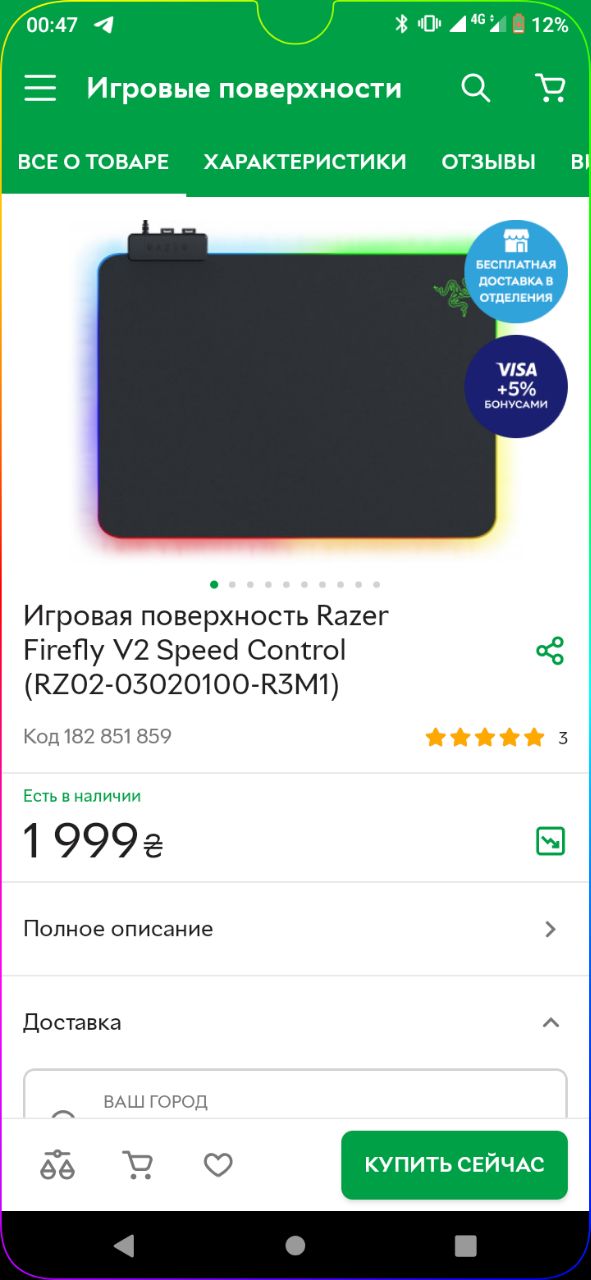Image resolution: width=591 pixels, height=1280 pixels.
Task: Select the ВСЕ О ТОВАРЕ tab
Action: click(x=93, y=162)
